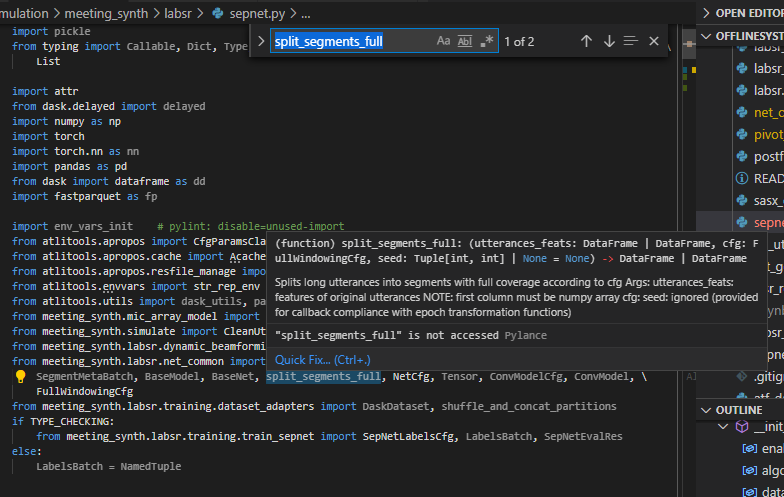Viewport: 784px width, 497px height.
Task: Select the data outline symbol
Action: pyautogui.click(x=772, y=492)
